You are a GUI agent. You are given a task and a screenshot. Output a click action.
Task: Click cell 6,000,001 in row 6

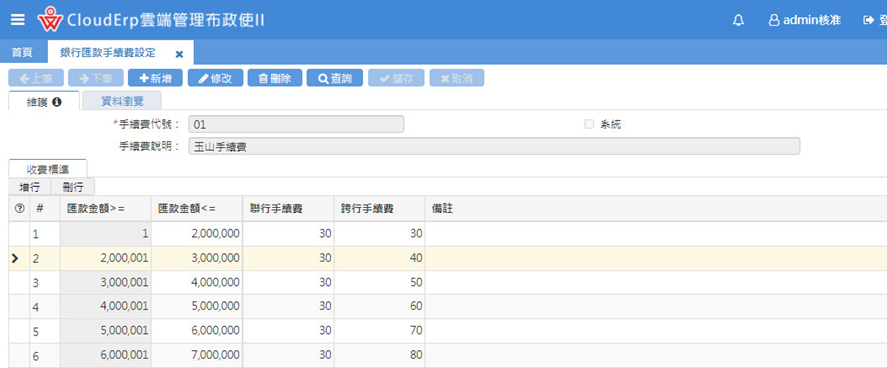(105, 355)
